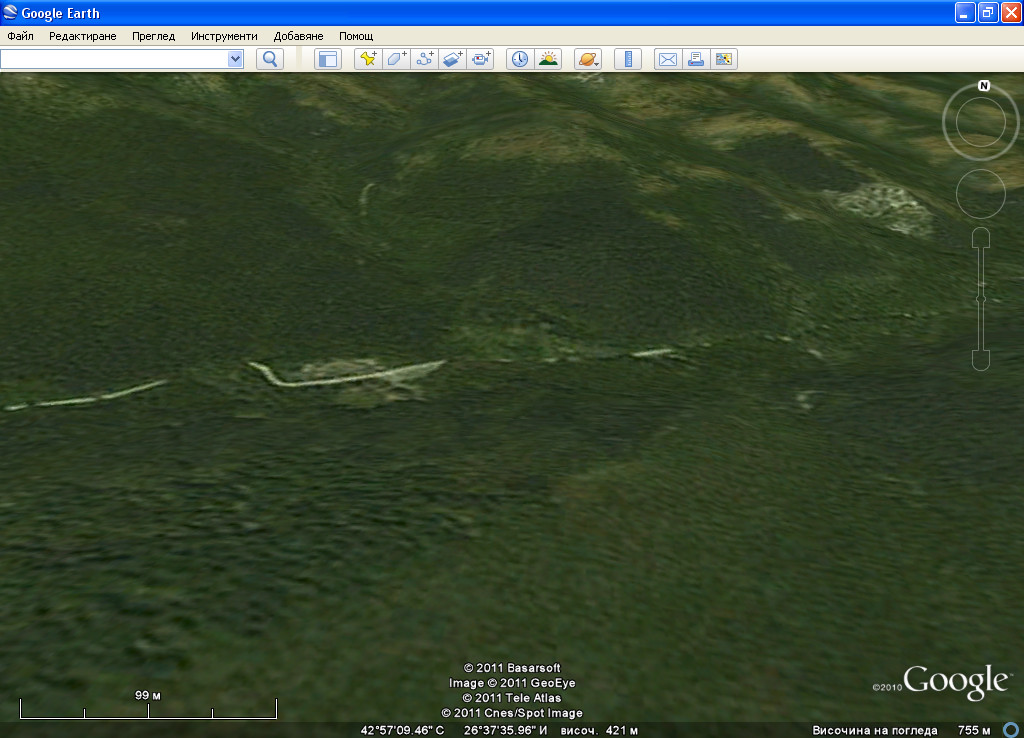Print the current view
The height and width of the screenshot is (738, 1024).
(x=696, y=59)
